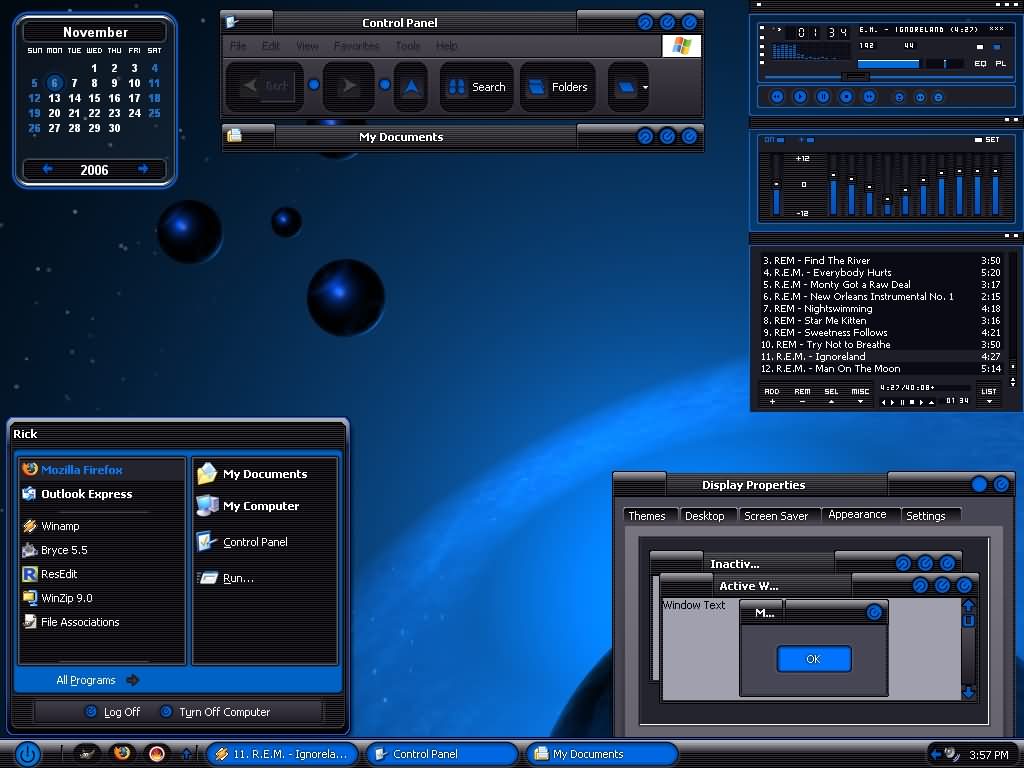Open Control Panel File menu
Viewport: 1024px width, 768px height.
(x=238, y=46)
